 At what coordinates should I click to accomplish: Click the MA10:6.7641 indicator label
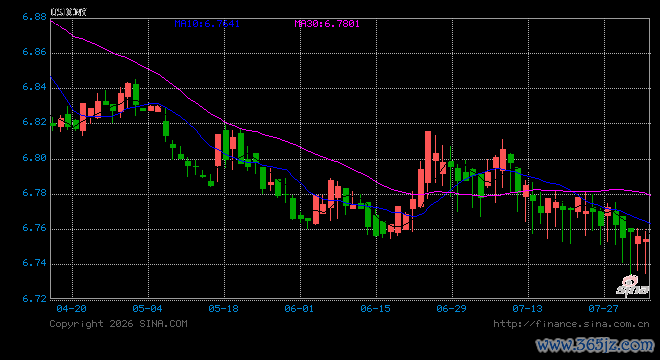coord(207,24)
